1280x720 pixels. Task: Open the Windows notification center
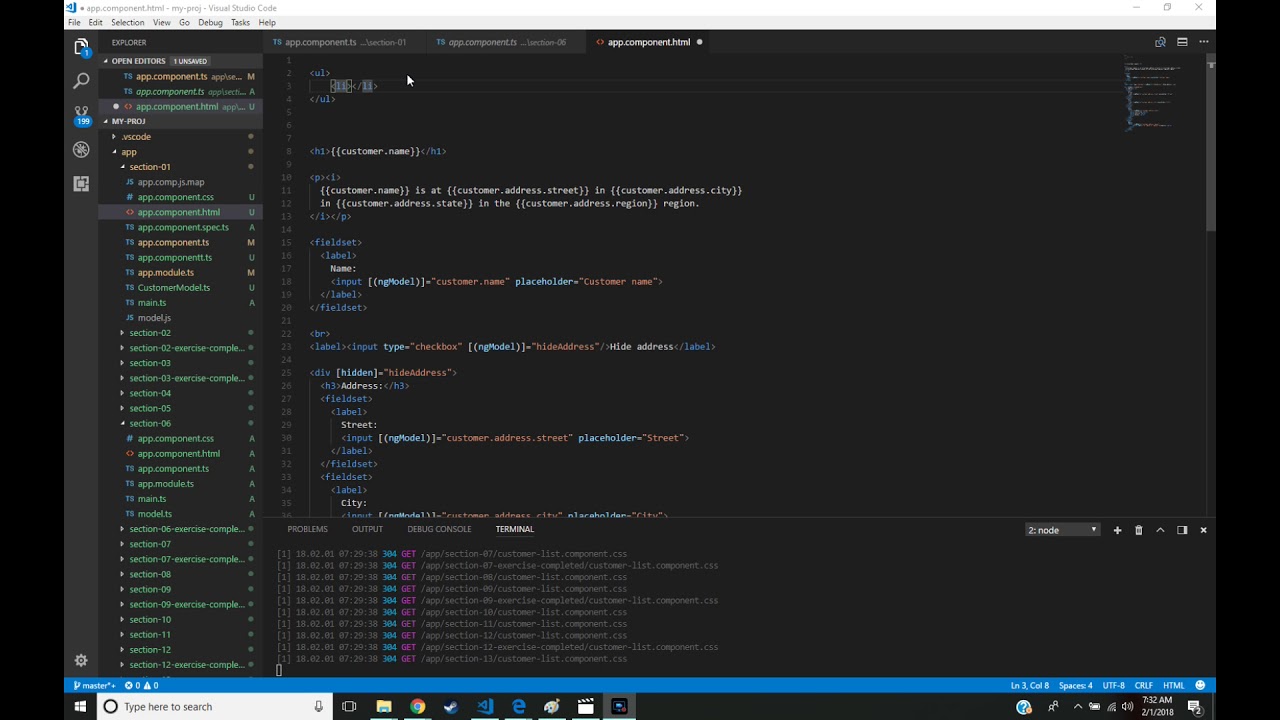click(1194, 706)
